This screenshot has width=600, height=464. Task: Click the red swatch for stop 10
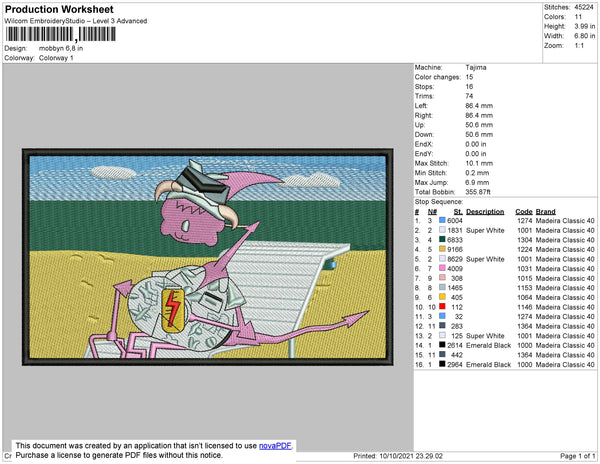[442, 306]
